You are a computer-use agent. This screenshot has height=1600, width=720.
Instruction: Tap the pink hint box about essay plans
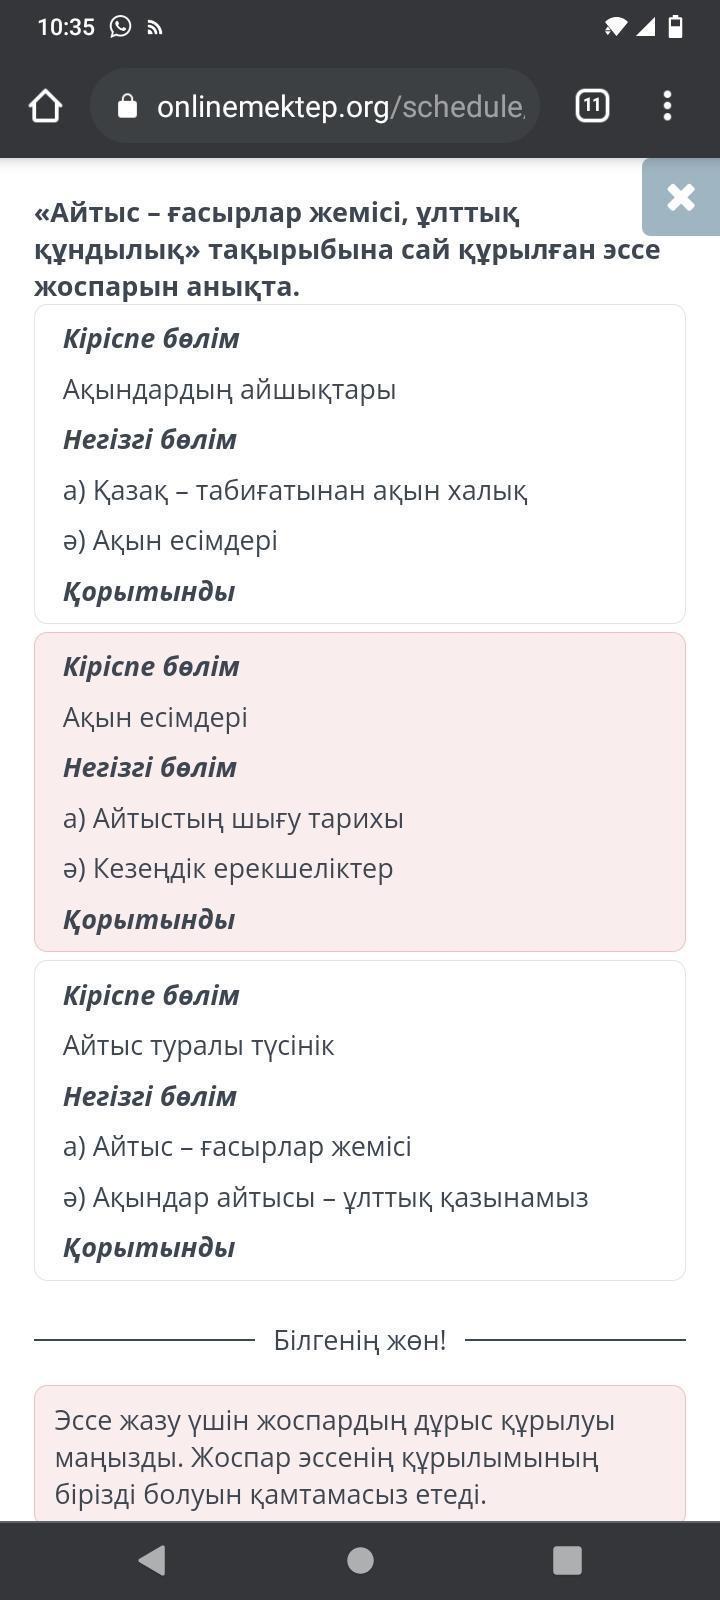coord(360,1457)
